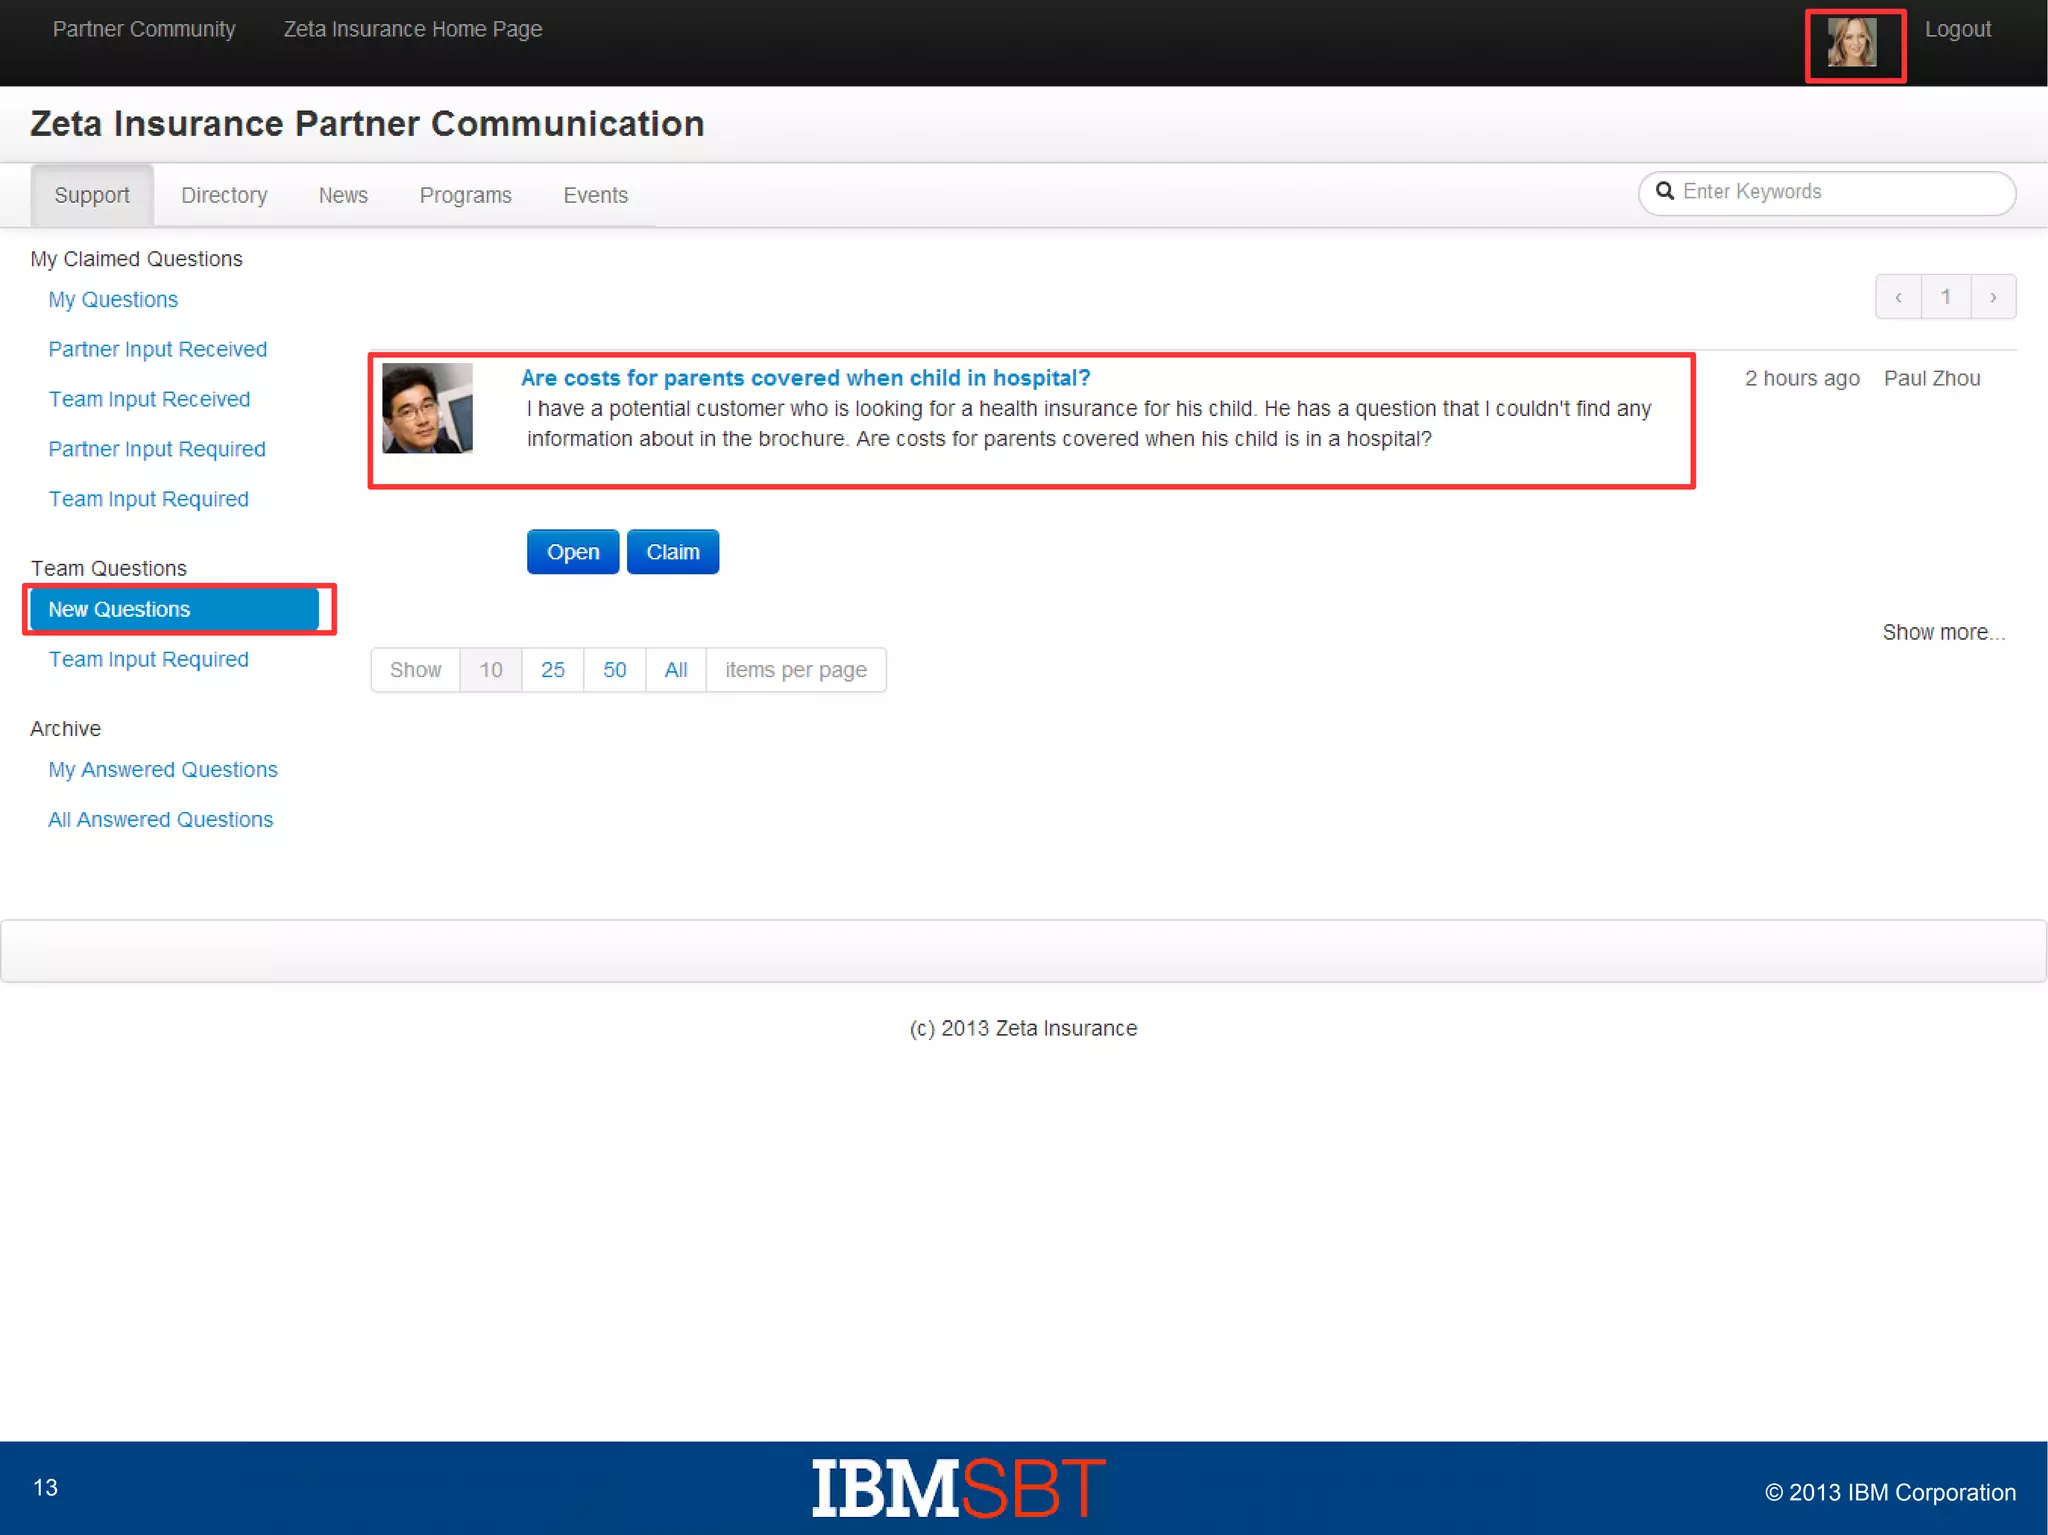Show All items per page

tap(676, 670)
